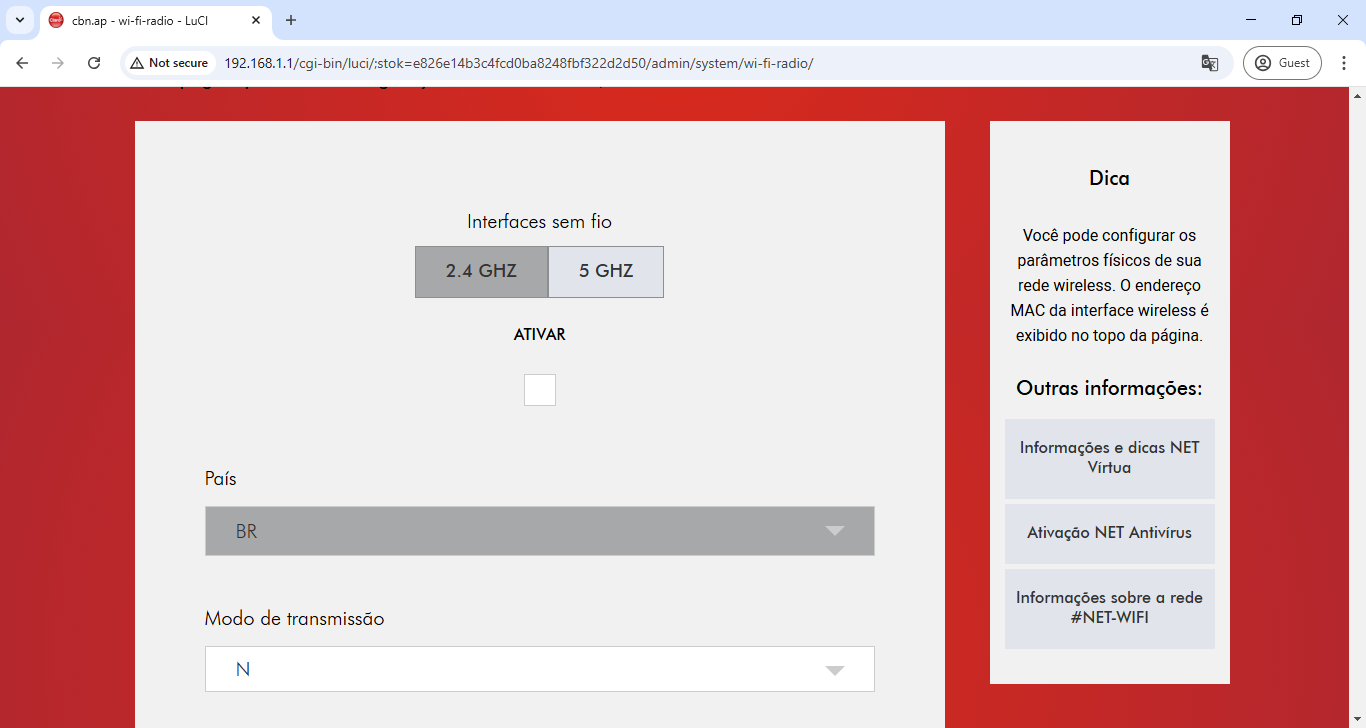Open Informações sobre a rede #NET-WIFI
The image size is (1366, 728).
coord(1109,608)
